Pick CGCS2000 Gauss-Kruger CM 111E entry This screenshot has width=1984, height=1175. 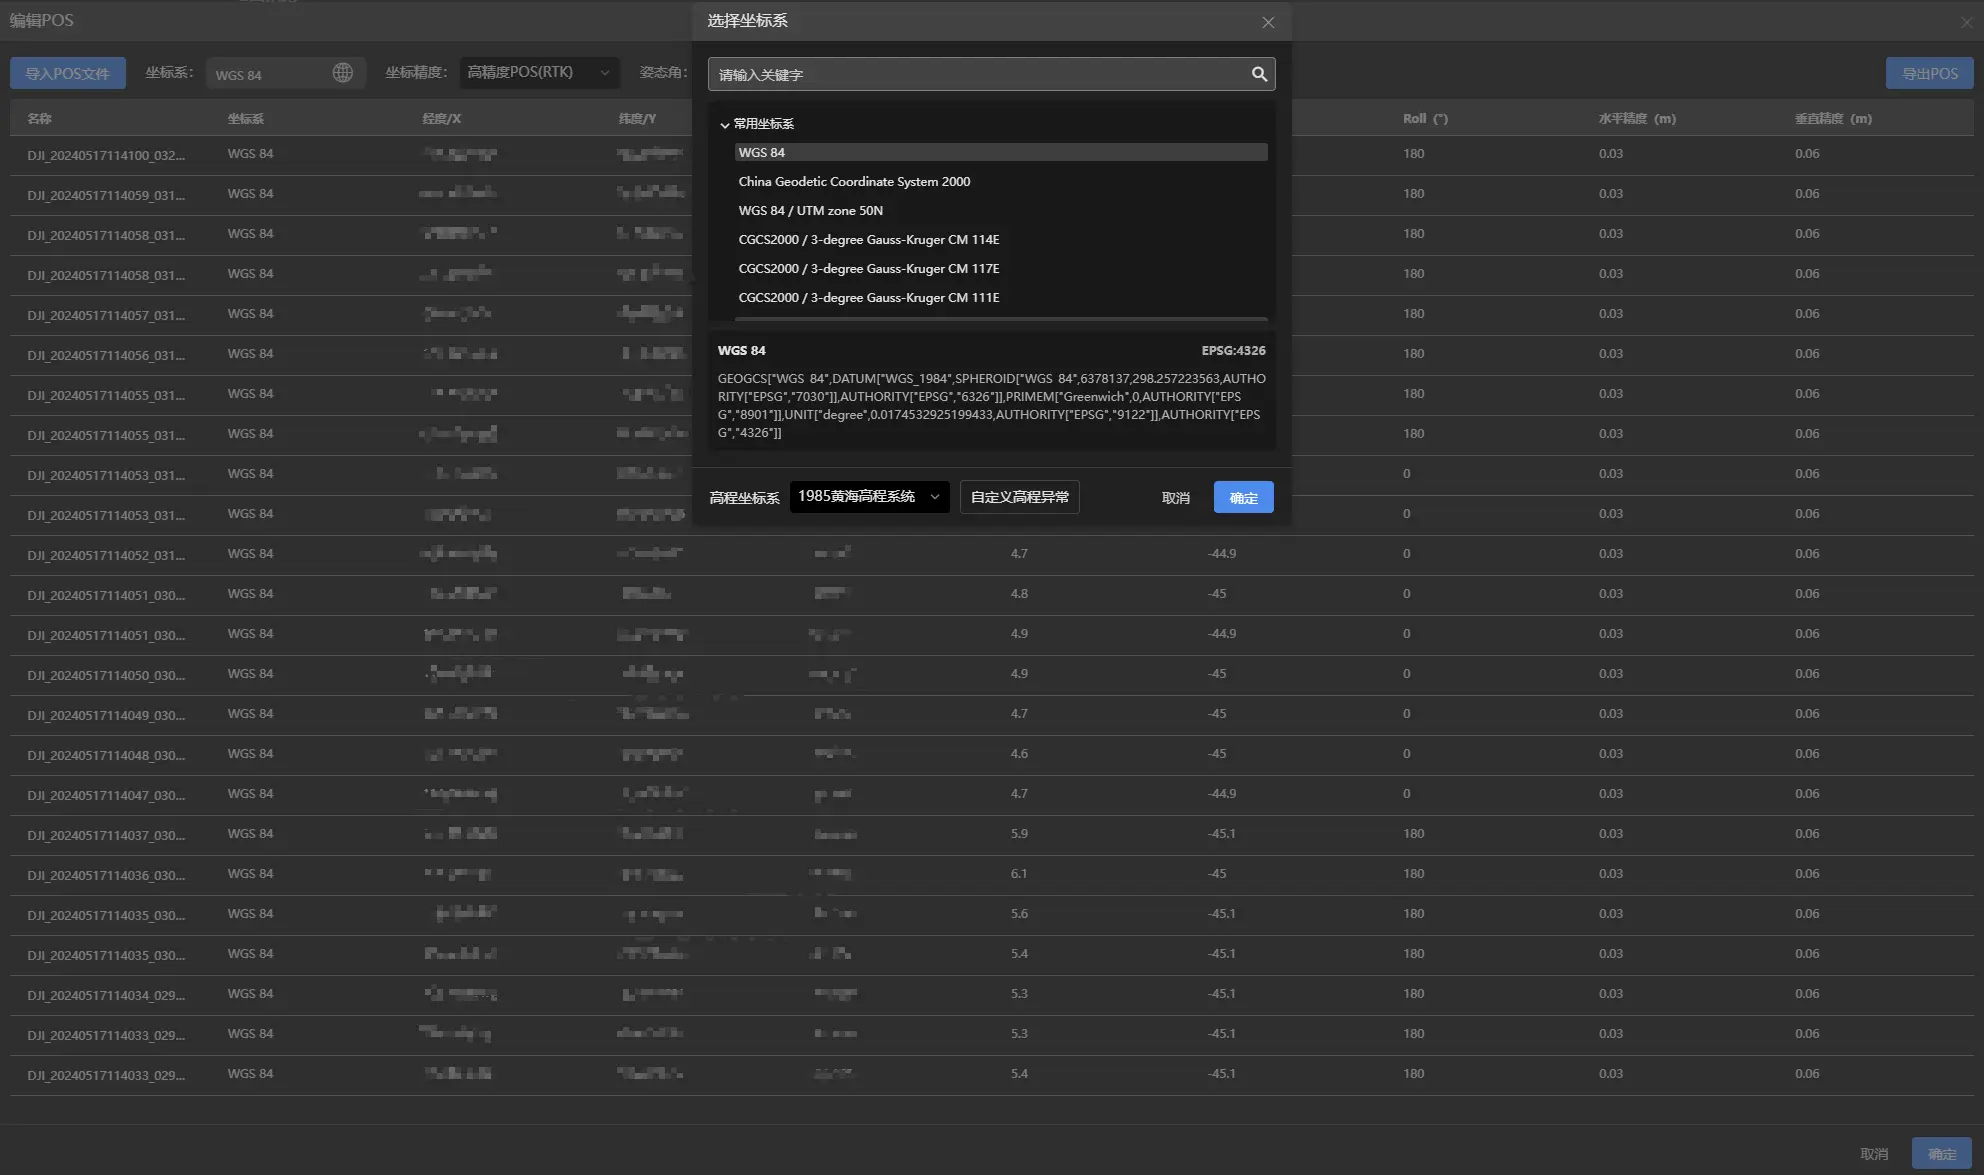[868, 298]
